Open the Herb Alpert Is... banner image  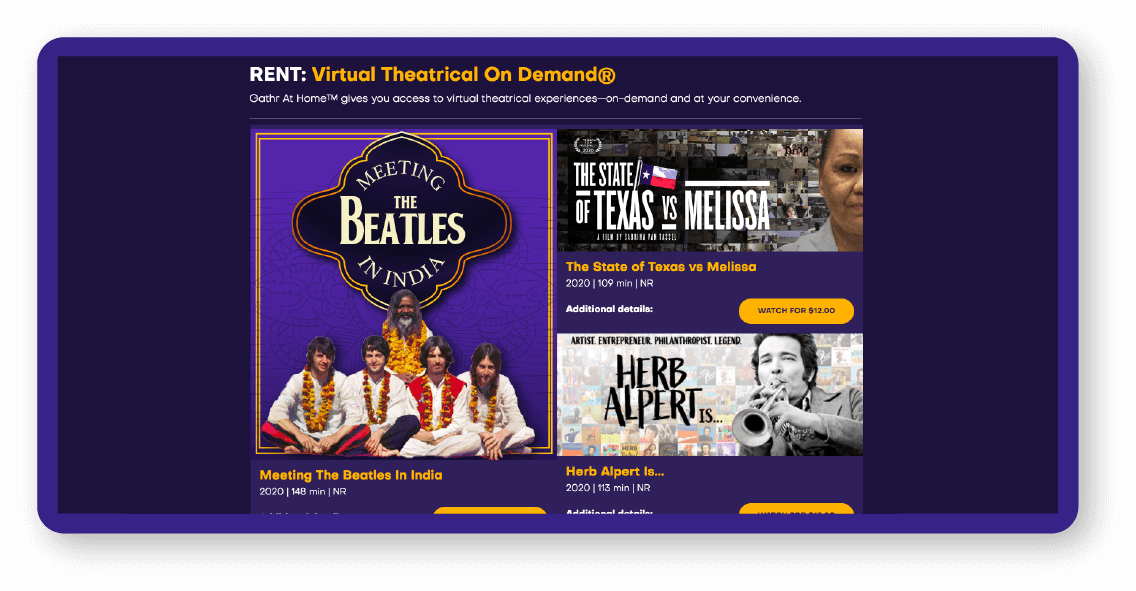[x=710, y=395]
